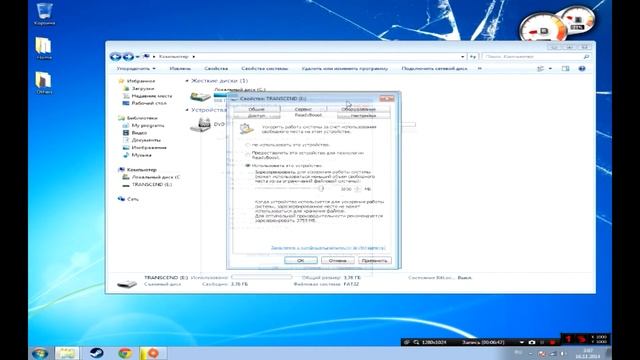Open the view options dropdown arrow in the Explorer toolbar
The width and height of the screenshot is (640, 360).
coord(550,69)
